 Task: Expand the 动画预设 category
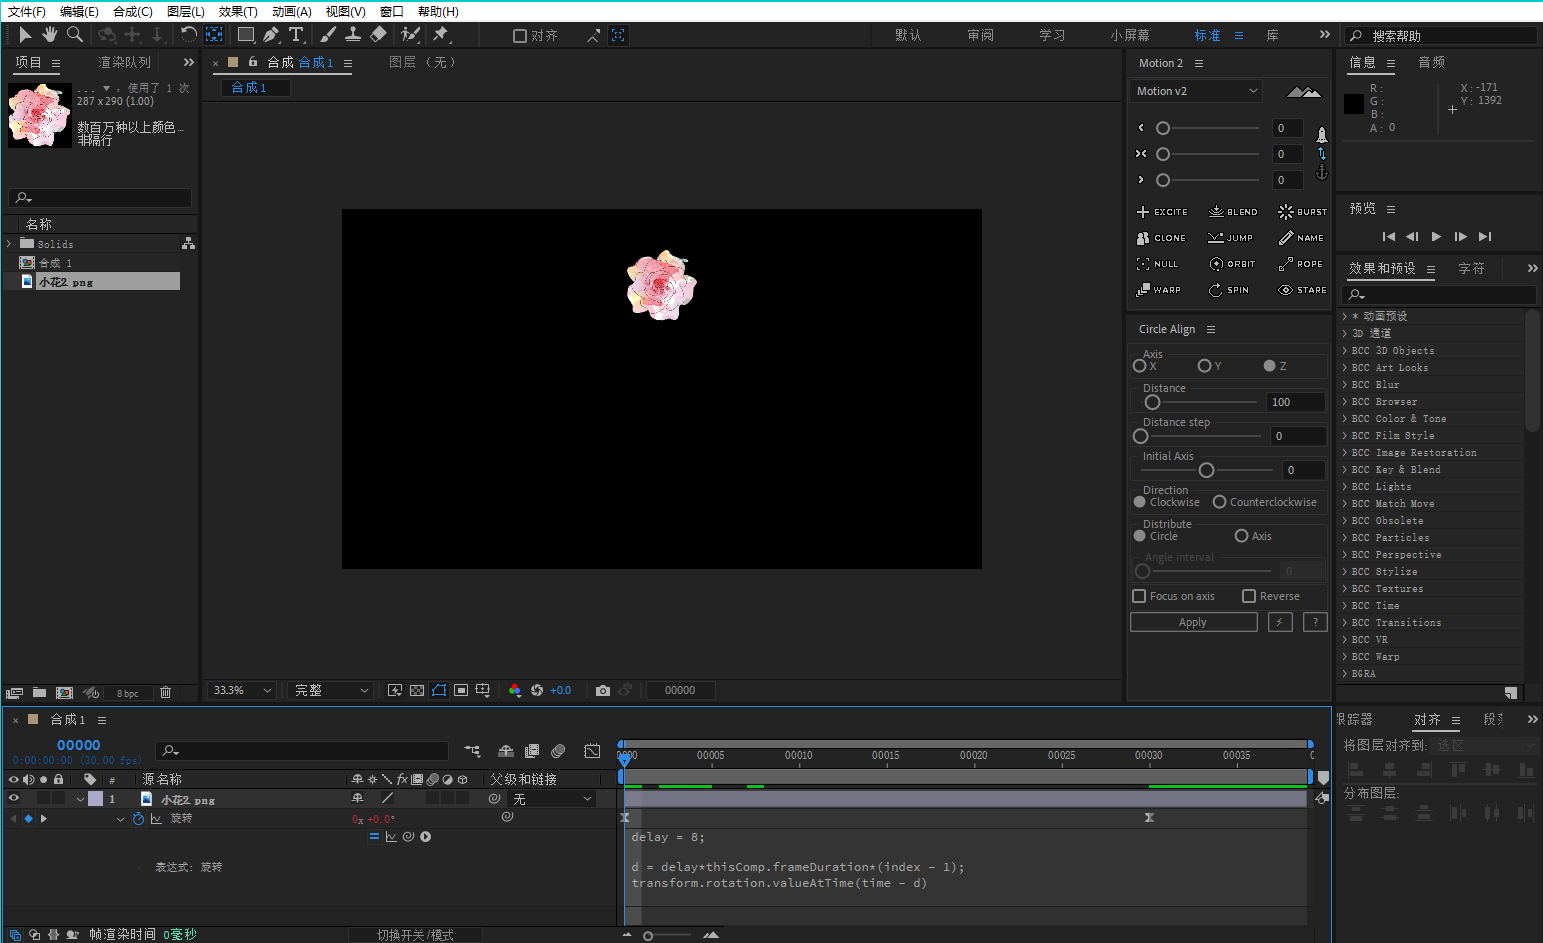pos(1345,316)
